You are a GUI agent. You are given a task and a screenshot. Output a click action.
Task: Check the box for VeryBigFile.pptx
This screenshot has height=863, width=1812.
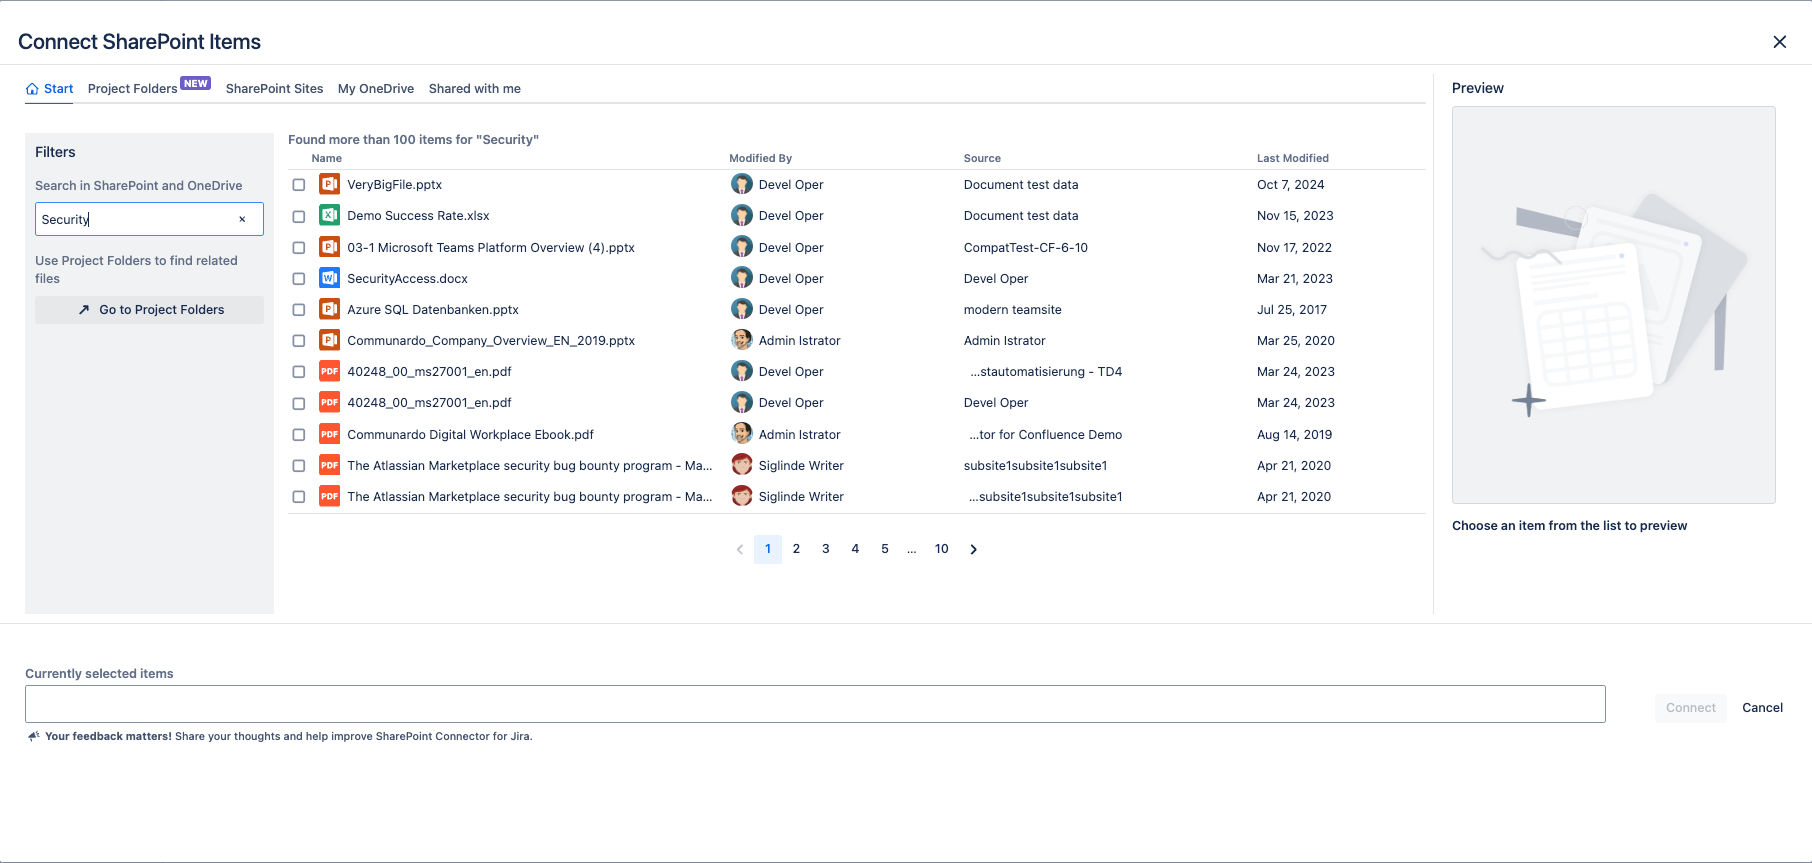[299, 185]
